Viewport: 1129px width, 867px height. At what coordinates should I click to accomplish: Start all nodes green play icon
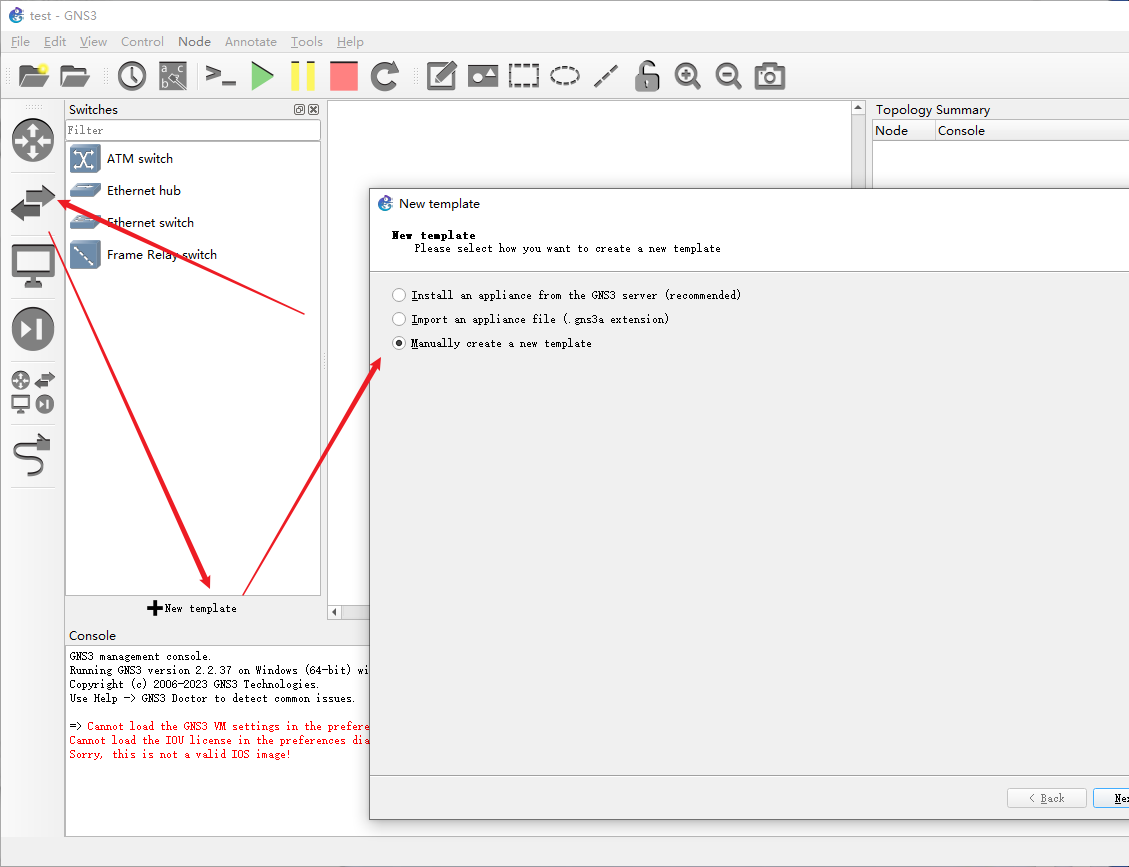(263, 76)
